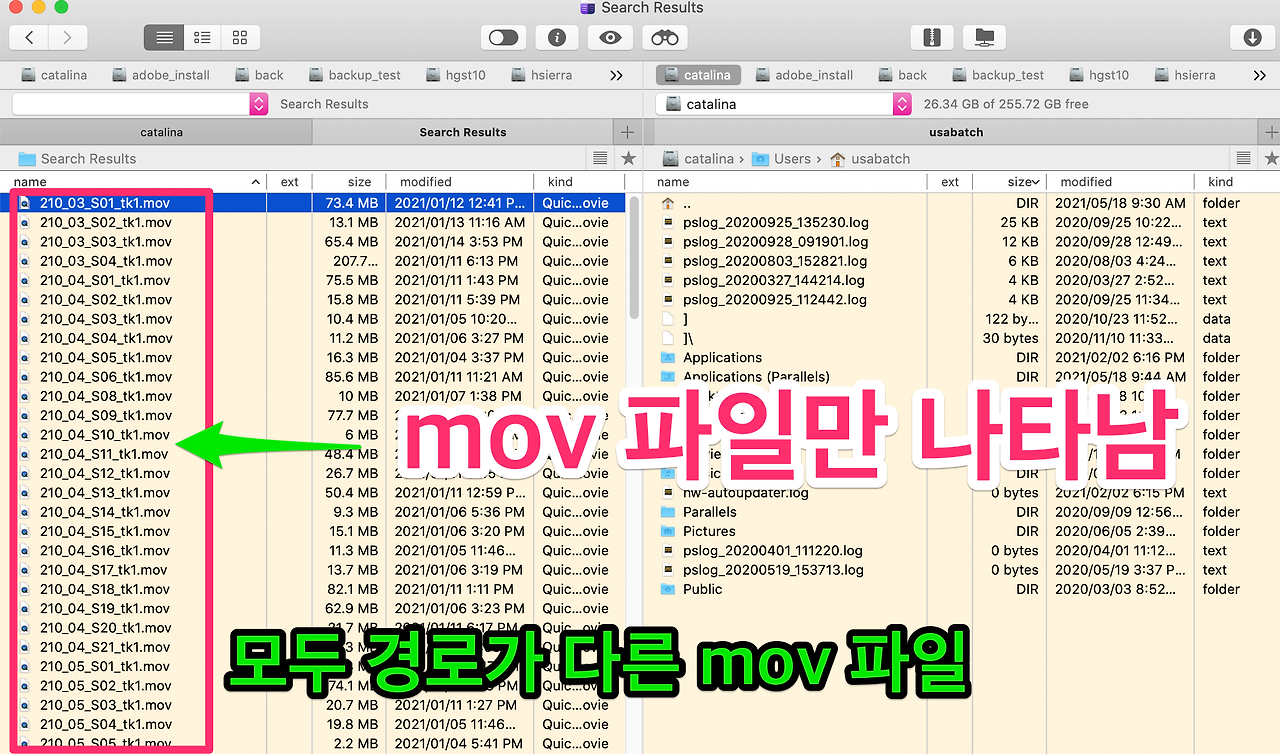Viewport: 1280px width, 754px height.
Task: Switch to full list view mode
Action: point(164,38)
